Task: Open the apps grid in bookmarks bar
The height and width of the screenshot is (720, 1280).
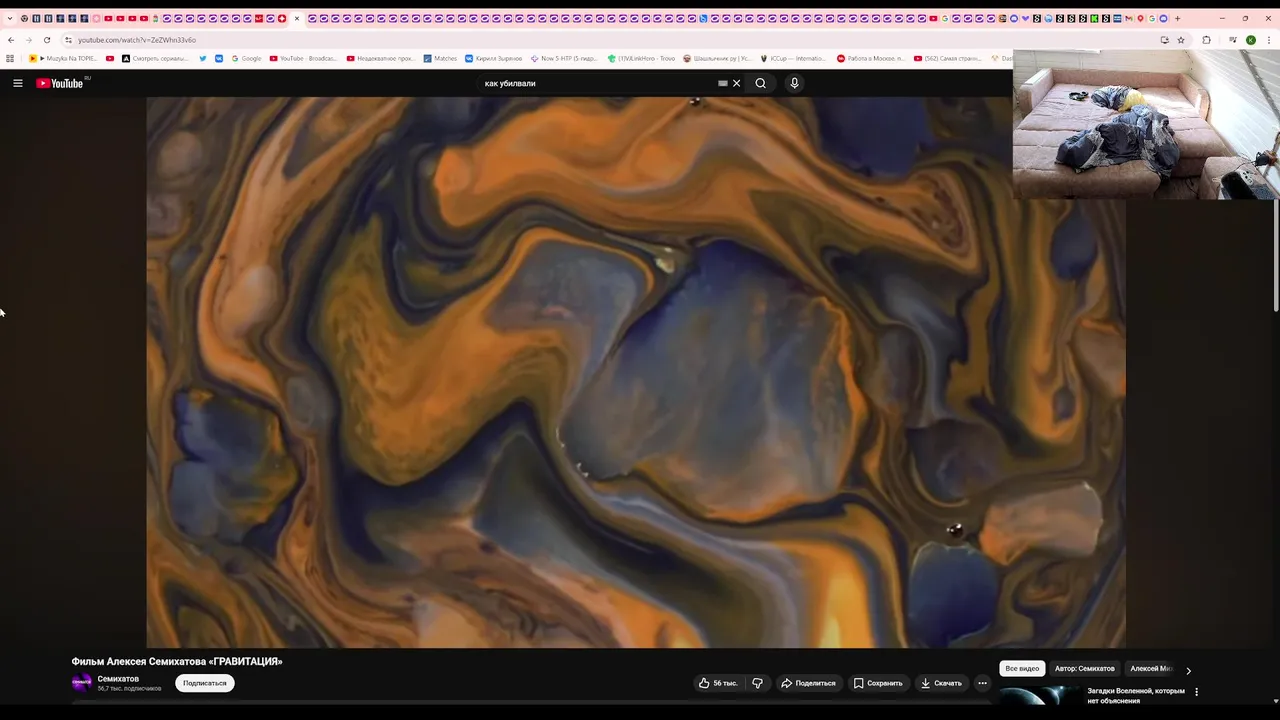Action: tap(10, 58)
